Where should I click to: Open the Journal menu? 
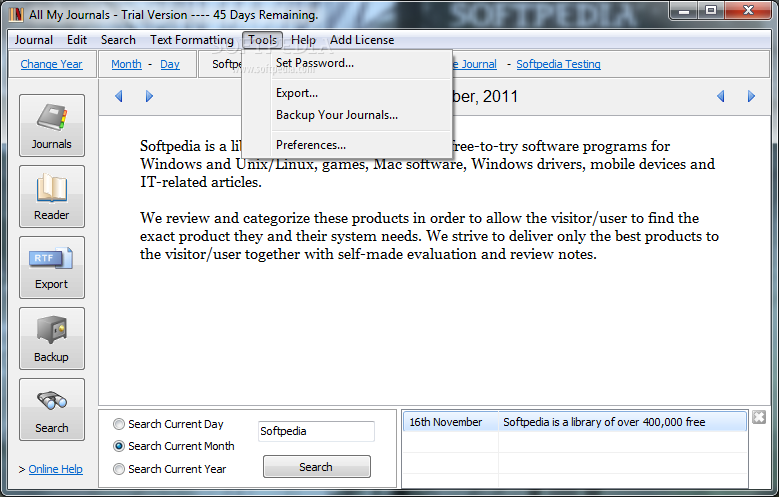(x=33, y=40)
